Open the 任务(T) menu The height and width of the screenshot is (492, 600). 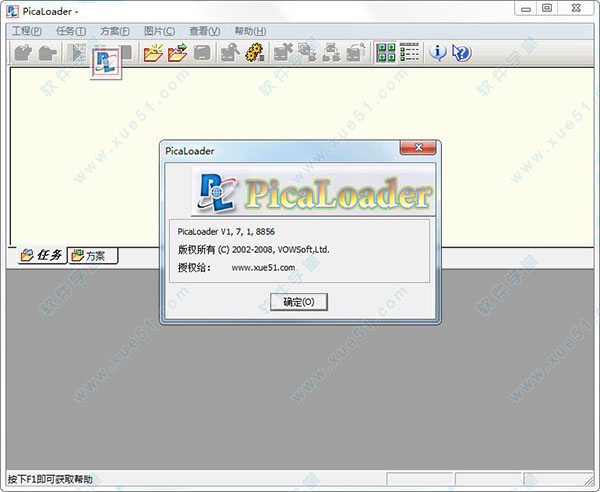[x=71, y=31]
